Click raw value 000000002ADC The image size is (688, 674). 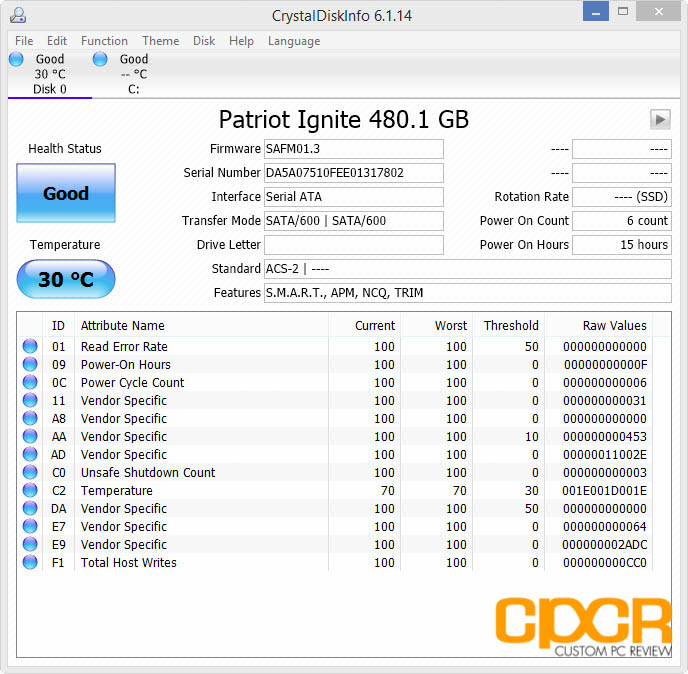coord(604,545)
